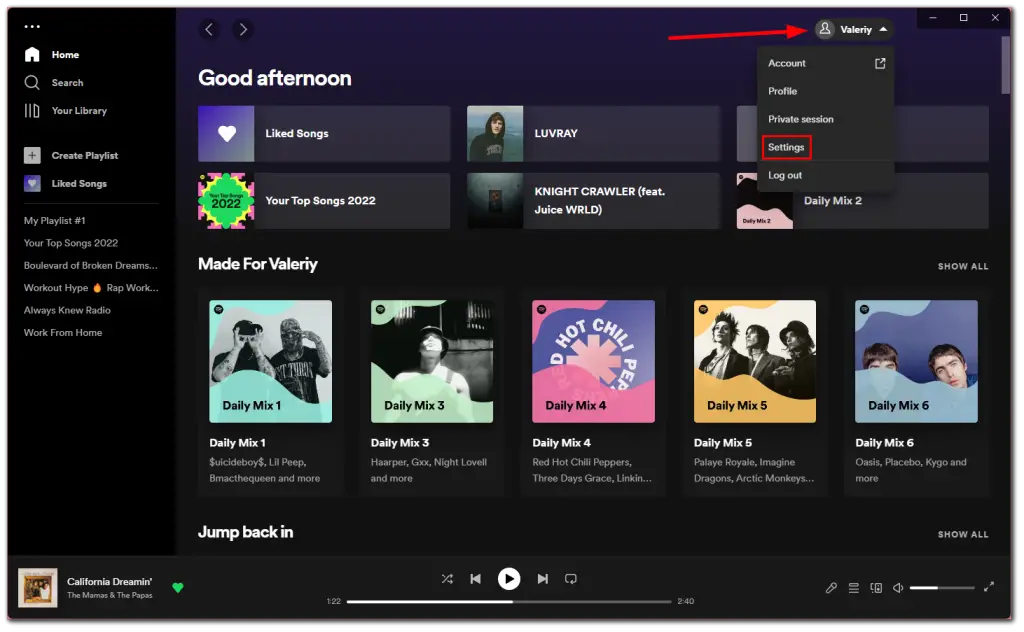
Task: Adjust the volume slider
Action: point(940,588)
